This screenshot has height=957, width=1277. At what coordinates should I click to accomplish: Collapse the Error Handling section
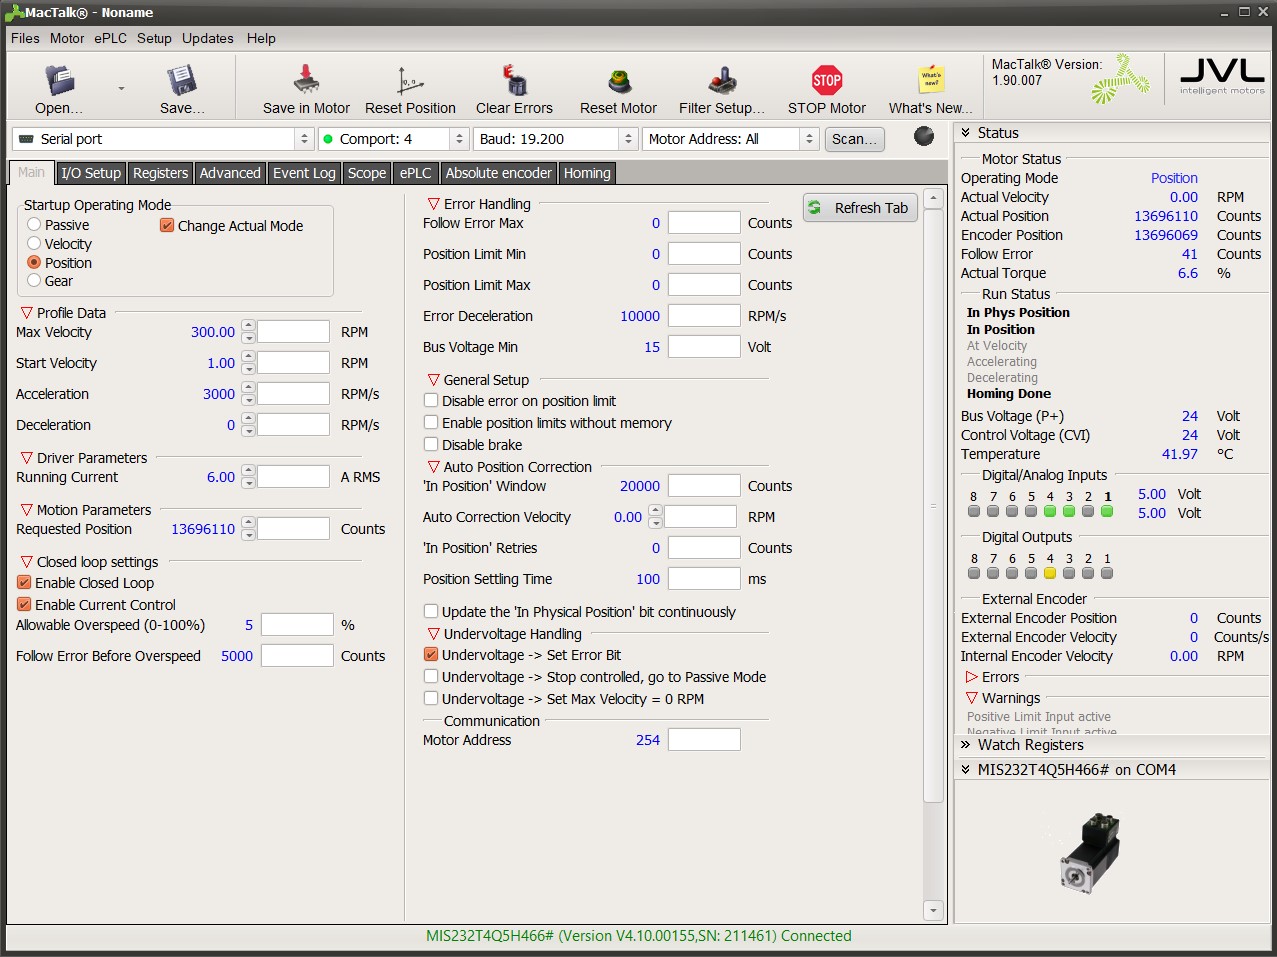point(434,204)
